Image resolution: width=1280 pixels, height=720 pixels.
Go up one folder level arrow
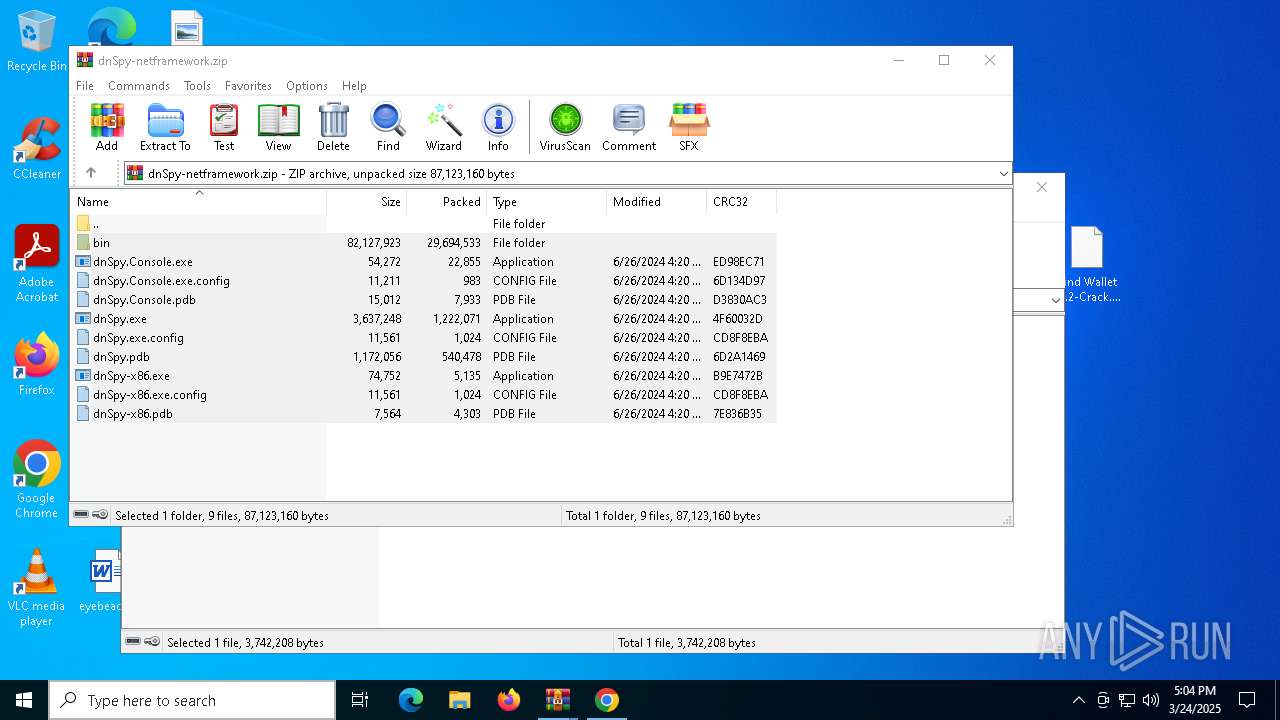91,173
